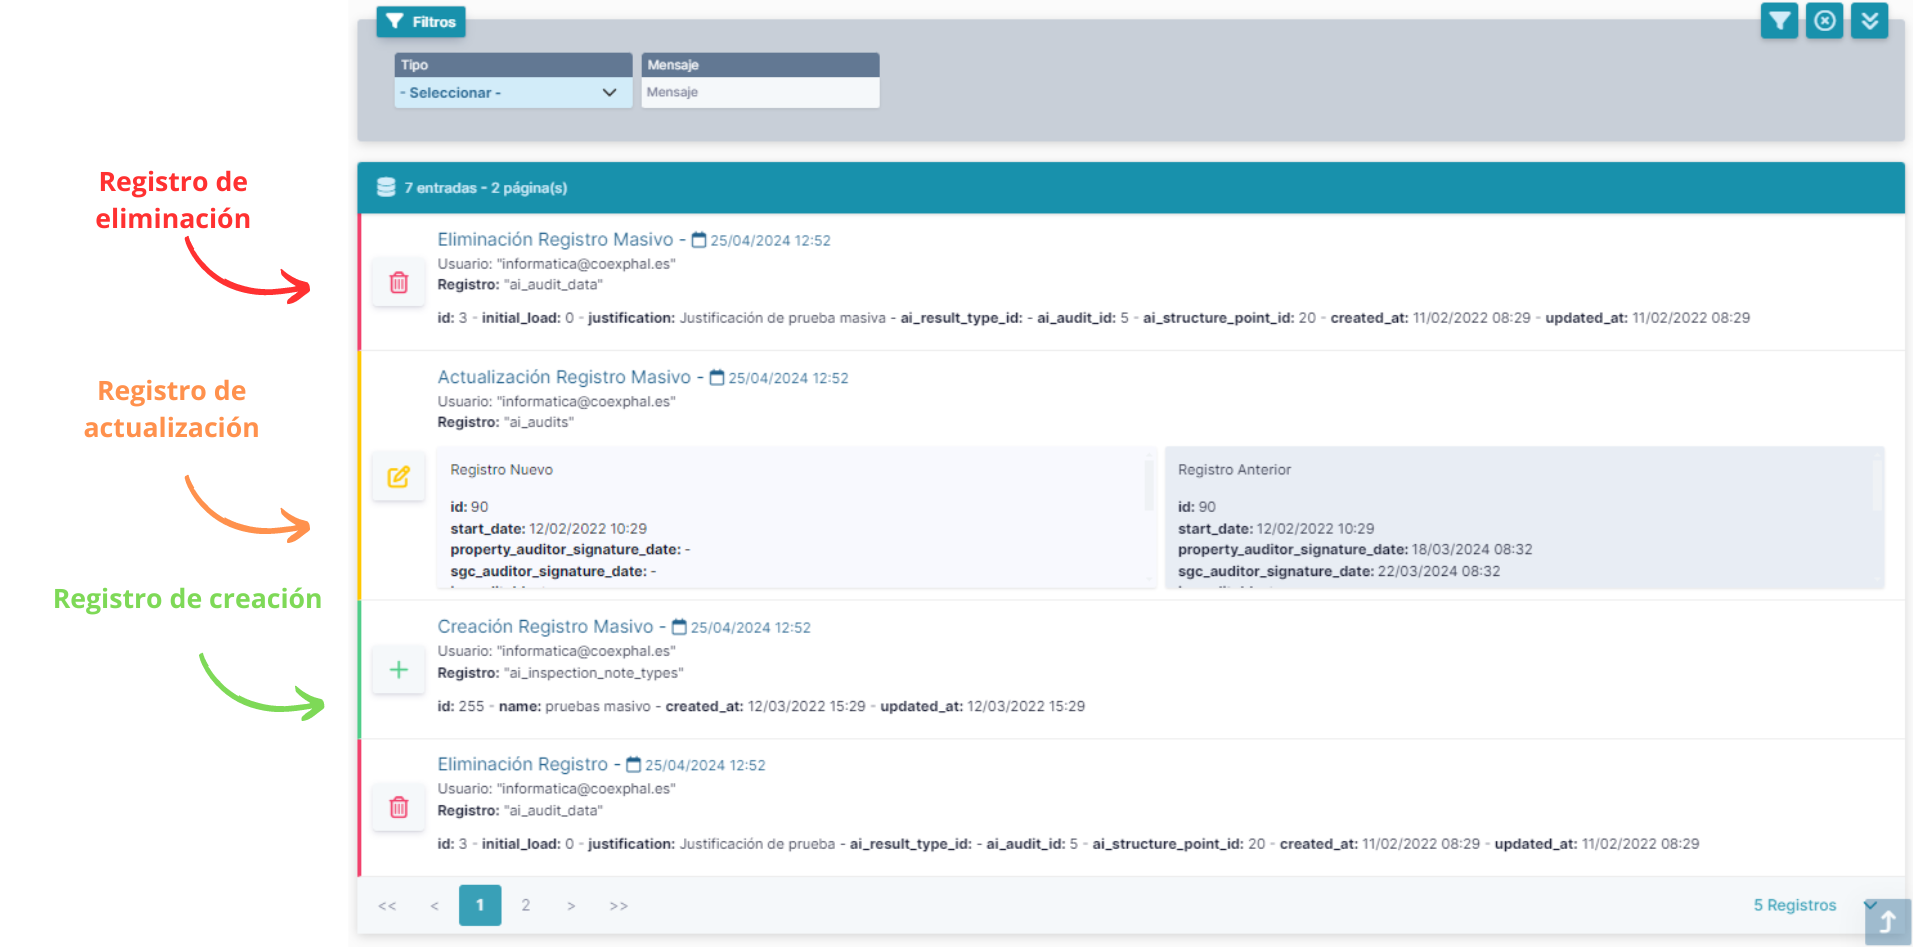Open the Creación Registro Masivo title link
The width and height of the screenshot is (1913, 947).
click(545, 627)
